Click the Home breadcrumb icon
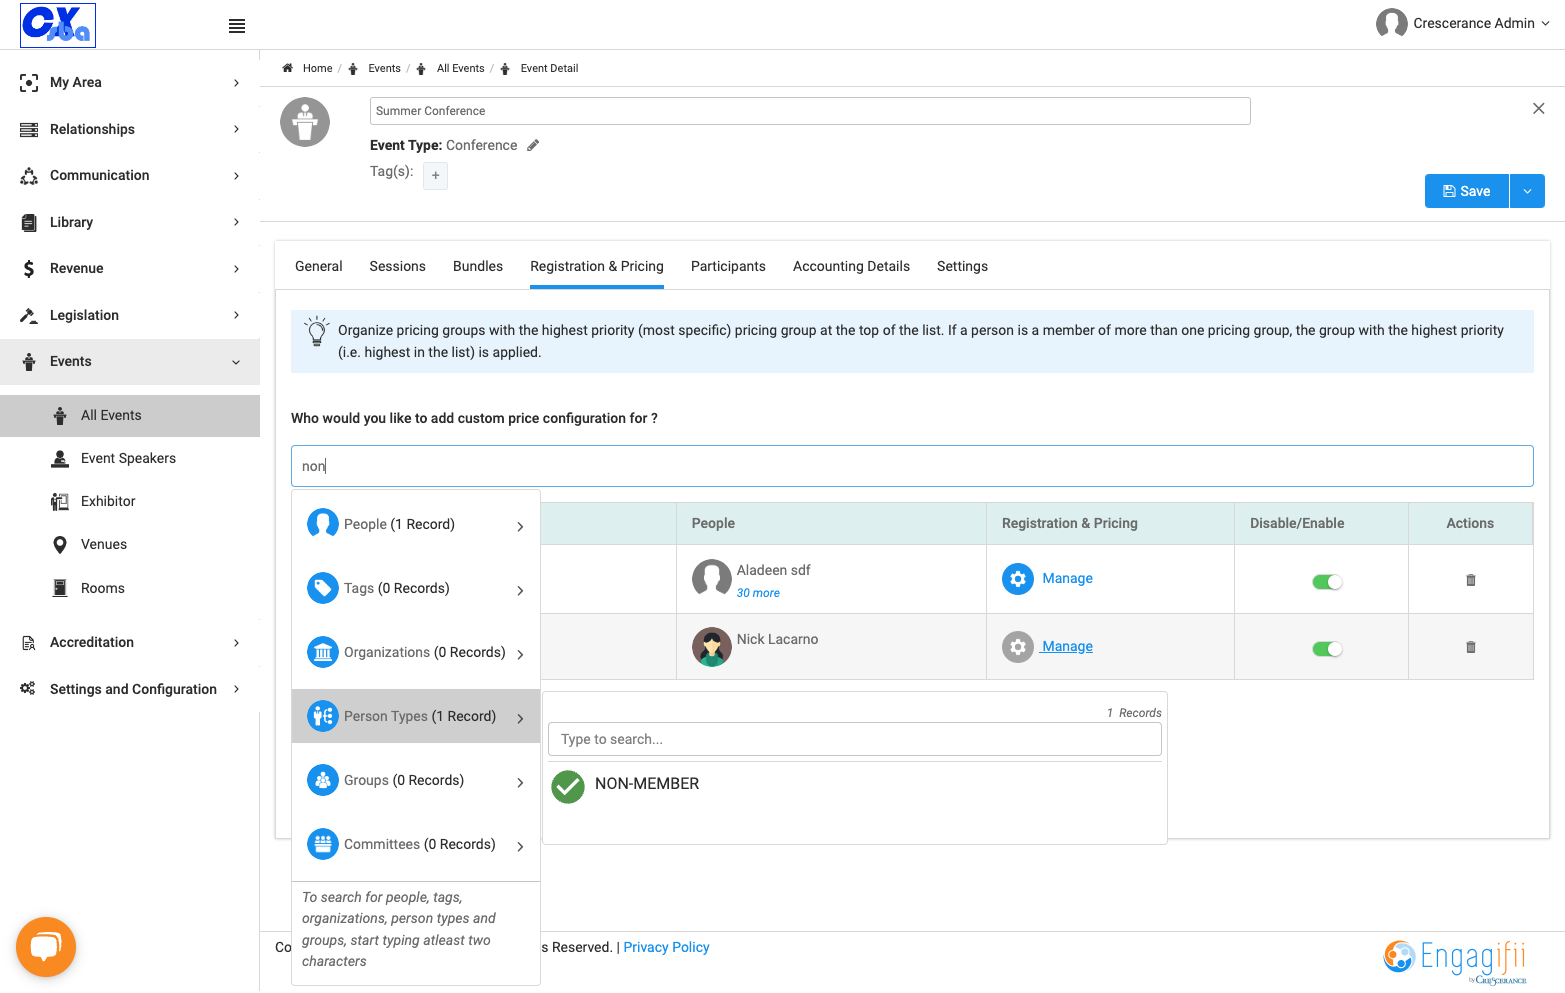Viewport: 1565px width, 993px height. click(288, 68)
